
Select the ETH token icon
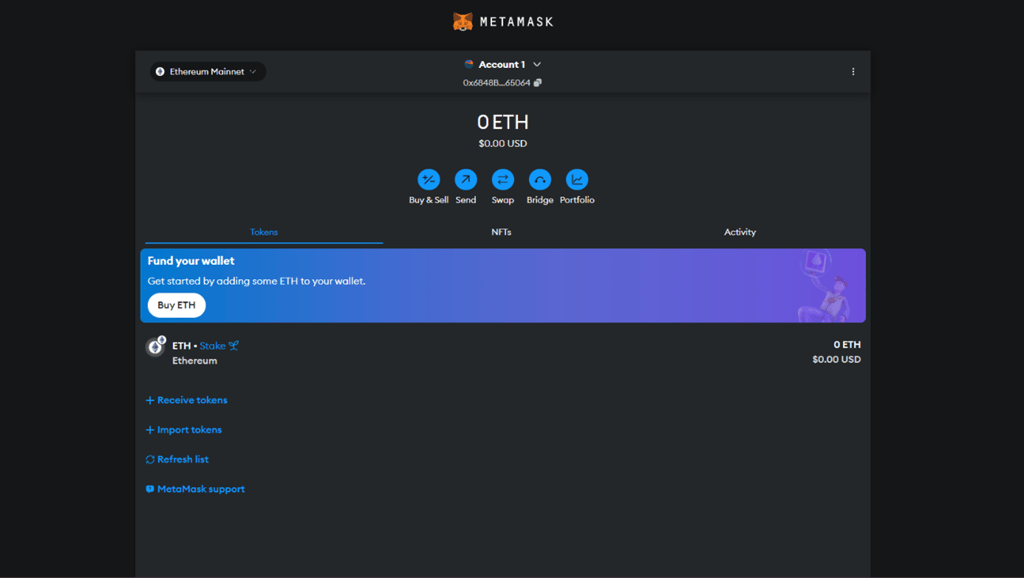coord(155,346)
